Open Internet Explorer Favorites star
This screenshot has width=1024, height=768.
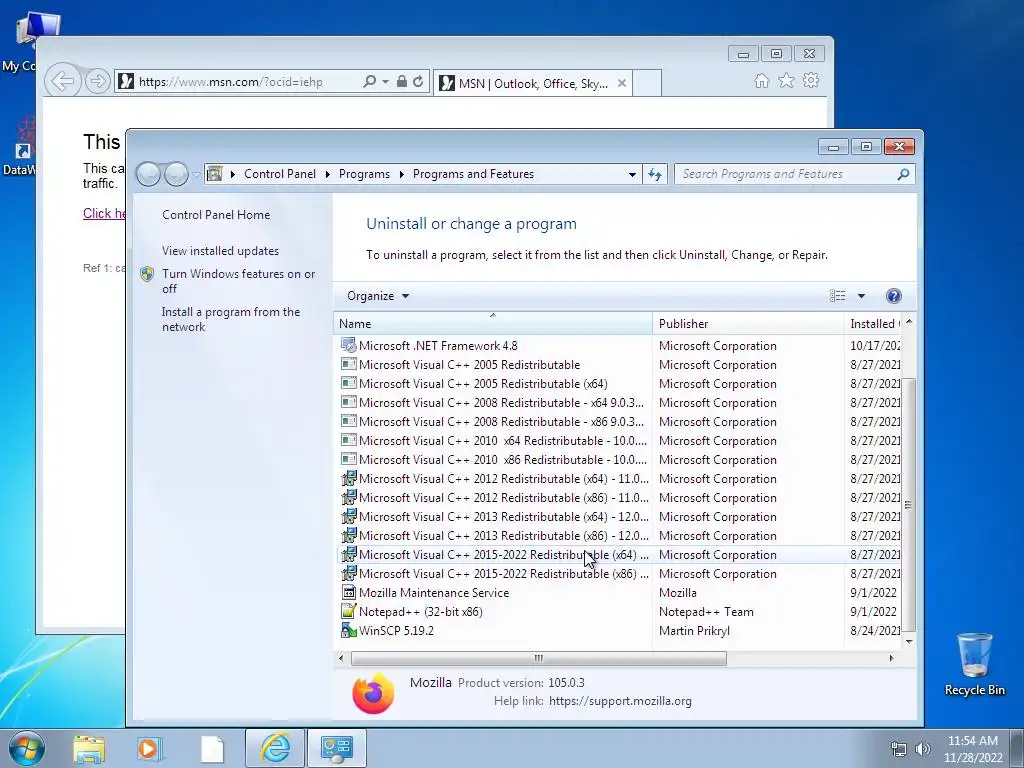click(786, 80)
